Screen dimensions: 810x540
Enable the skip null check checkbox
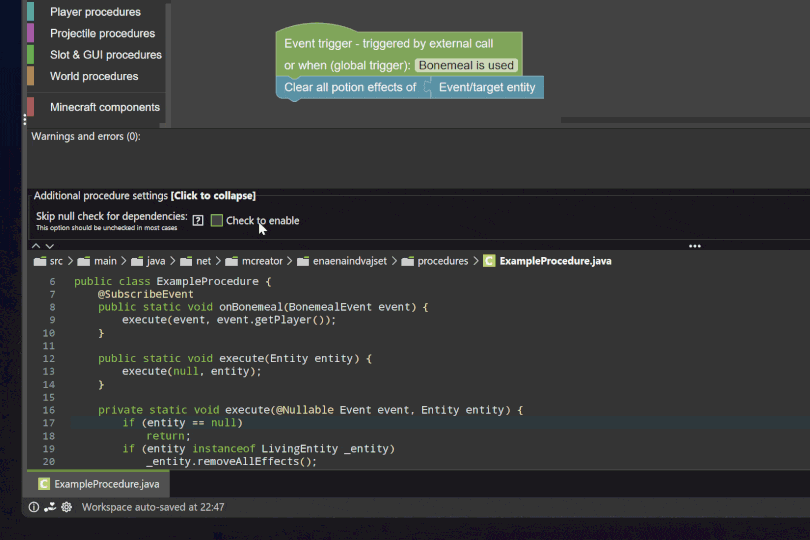(216, 221)
